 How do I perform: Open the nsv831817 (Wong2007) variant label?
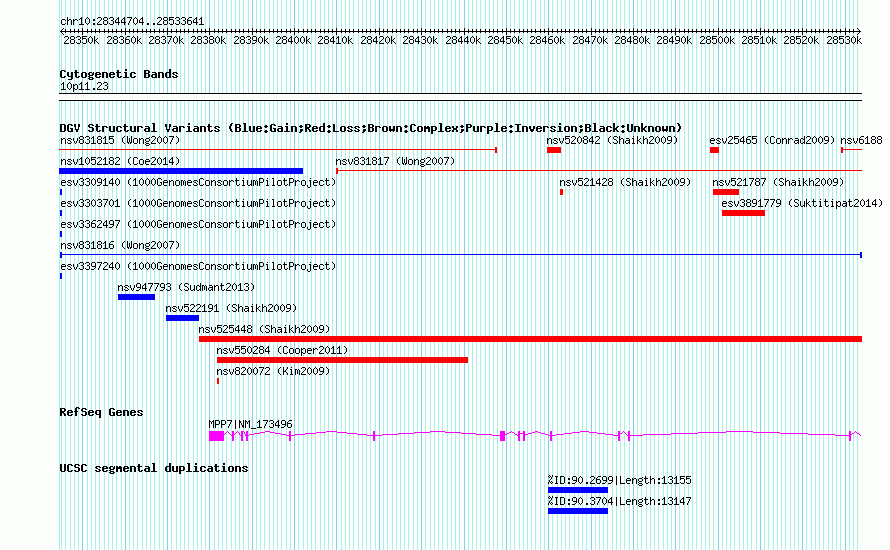click(x=395, y=161)
